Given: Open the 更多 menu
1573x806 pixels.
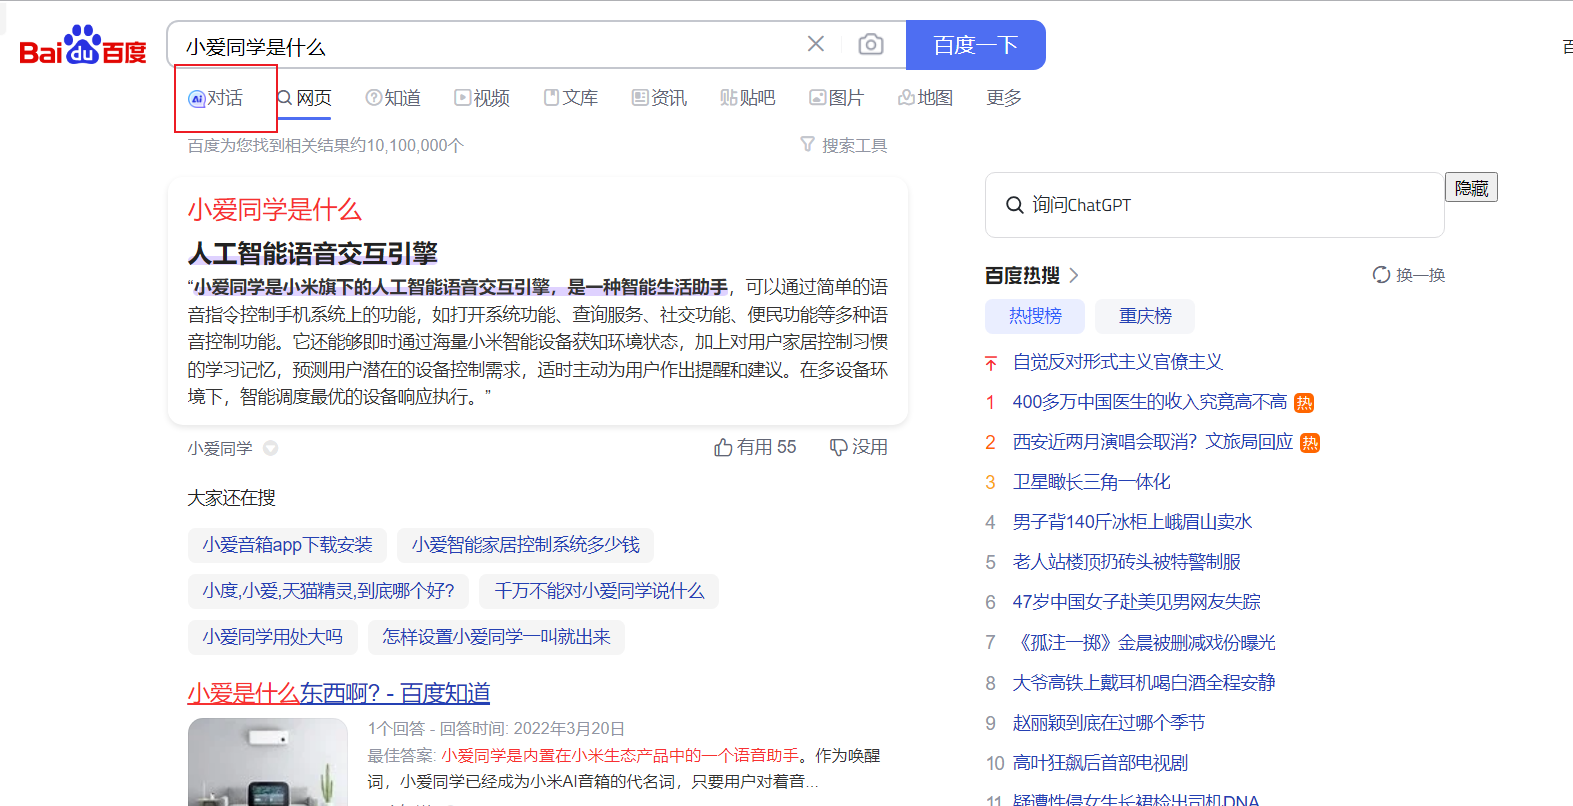Looking at the screenshot, I should click(1003, 98).
